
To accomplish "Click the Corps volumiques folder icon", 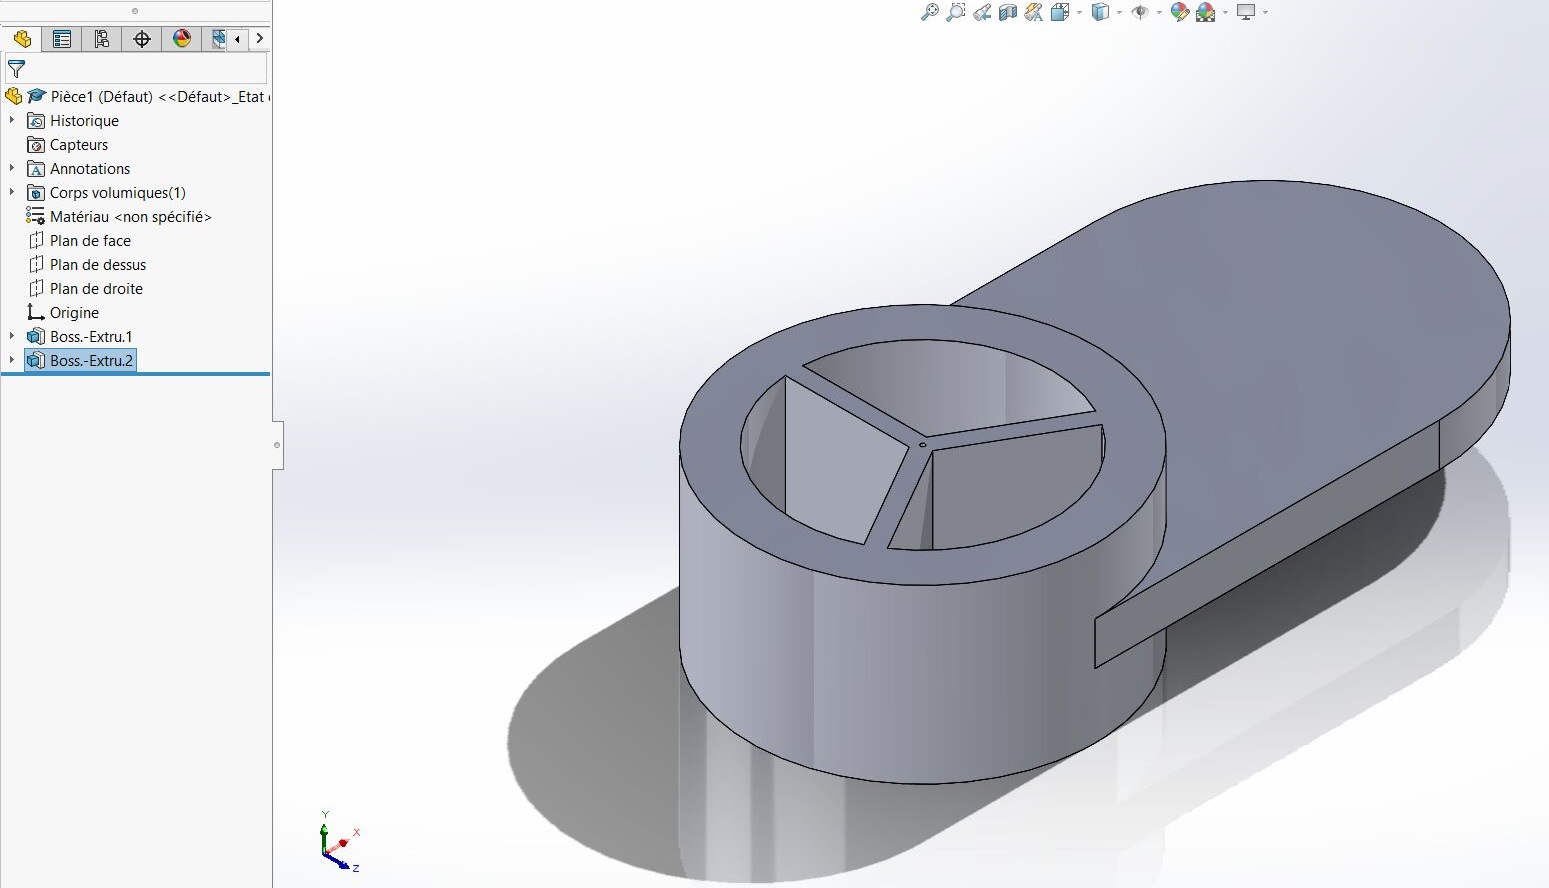I will point(36,193).
